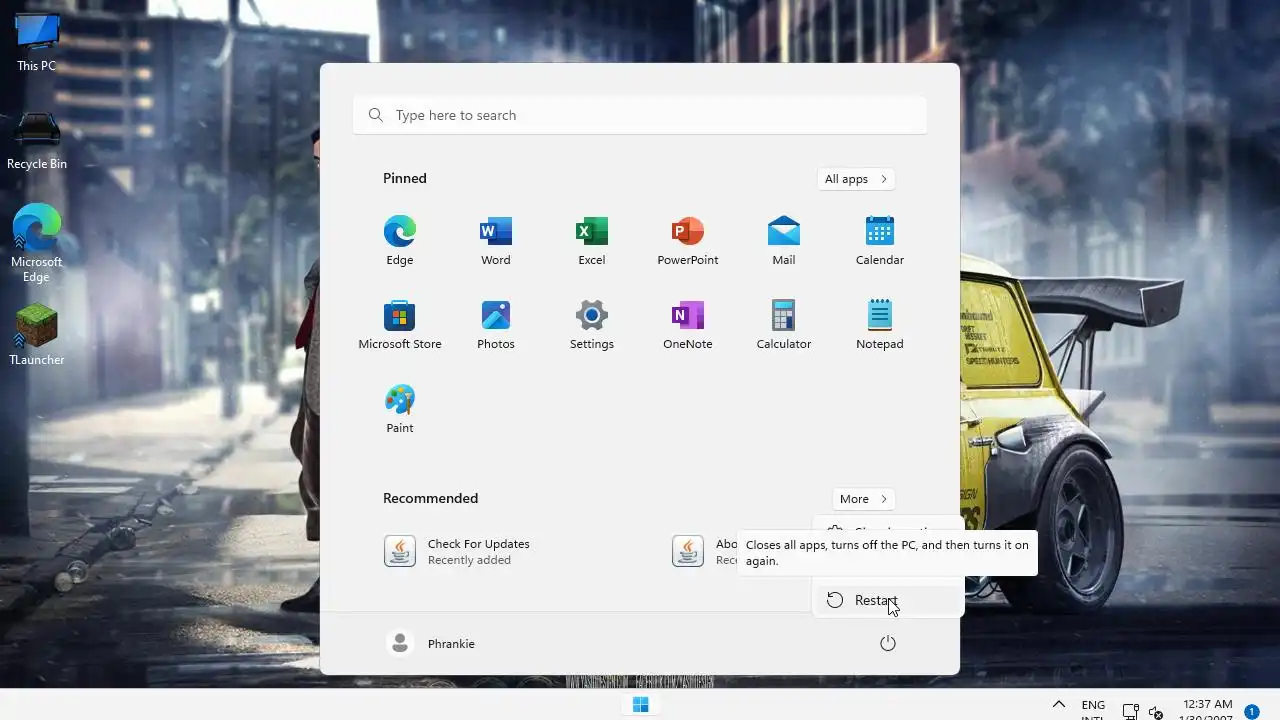Open the Photos app
Screen dimensions: 1280x720
[496, 325]
